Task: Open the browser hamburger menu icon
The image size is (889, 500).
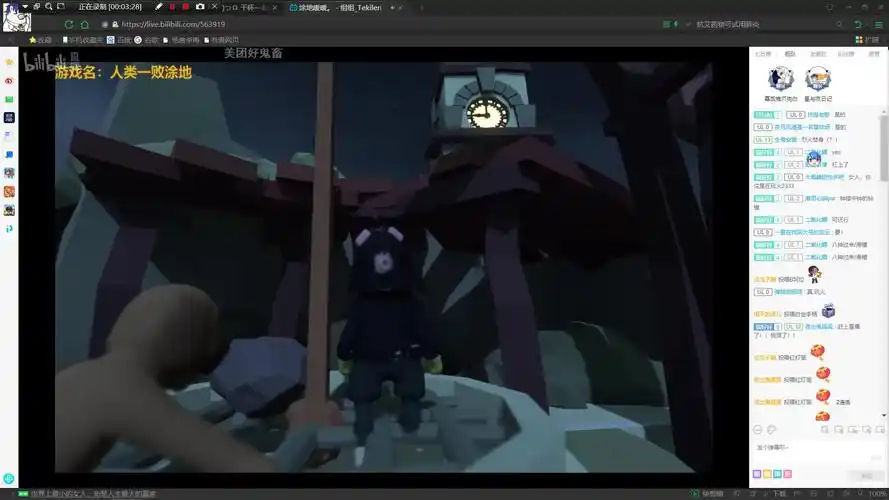Action: [x=877, y=24]
